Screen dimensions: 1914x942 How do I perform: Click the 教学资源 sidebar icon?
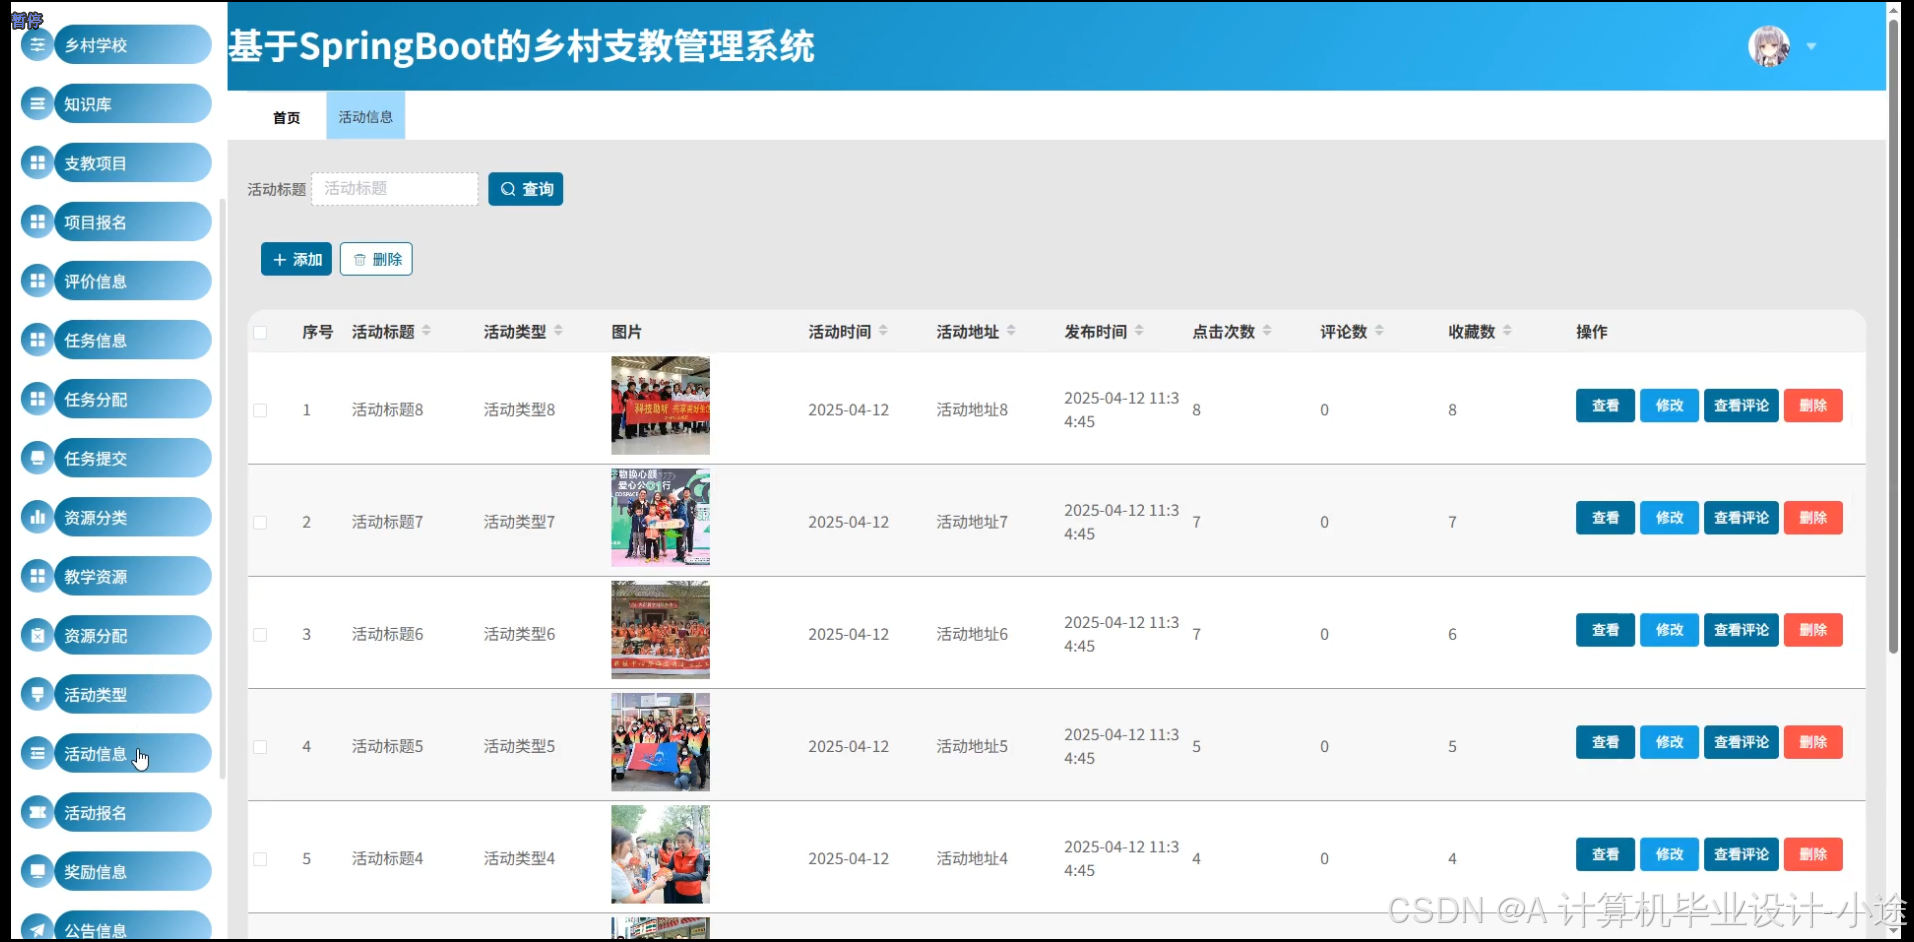[x=37, y=576]
